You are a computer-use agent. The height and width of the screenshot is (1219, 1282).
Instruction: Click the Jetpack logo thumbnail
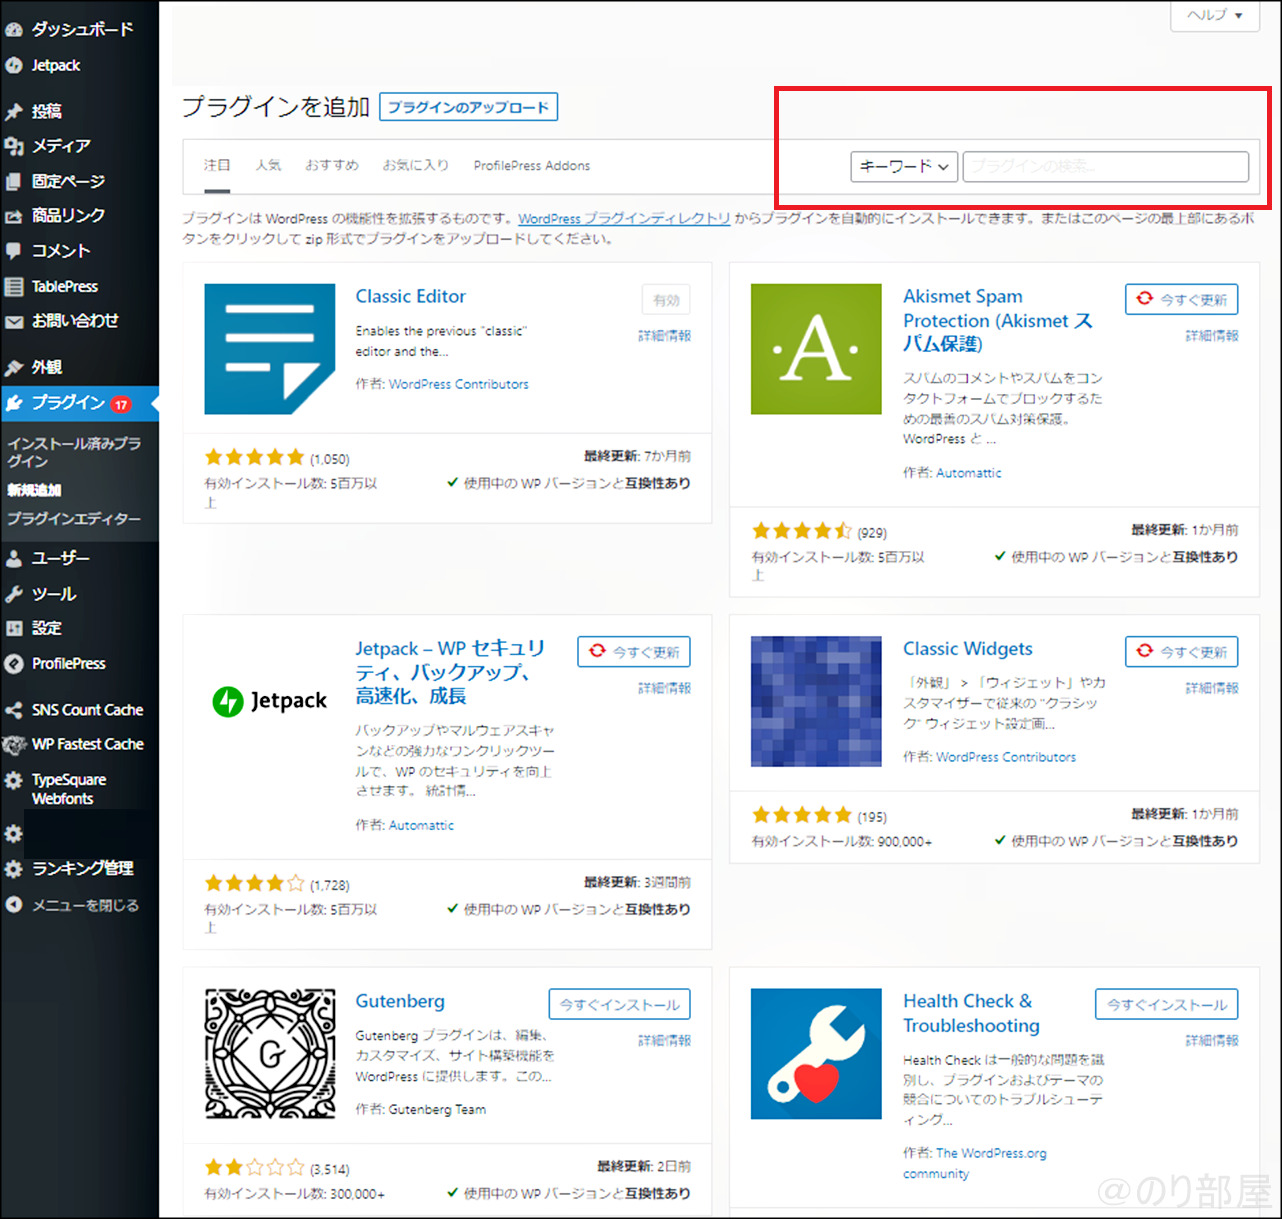(x=270, y=701)
